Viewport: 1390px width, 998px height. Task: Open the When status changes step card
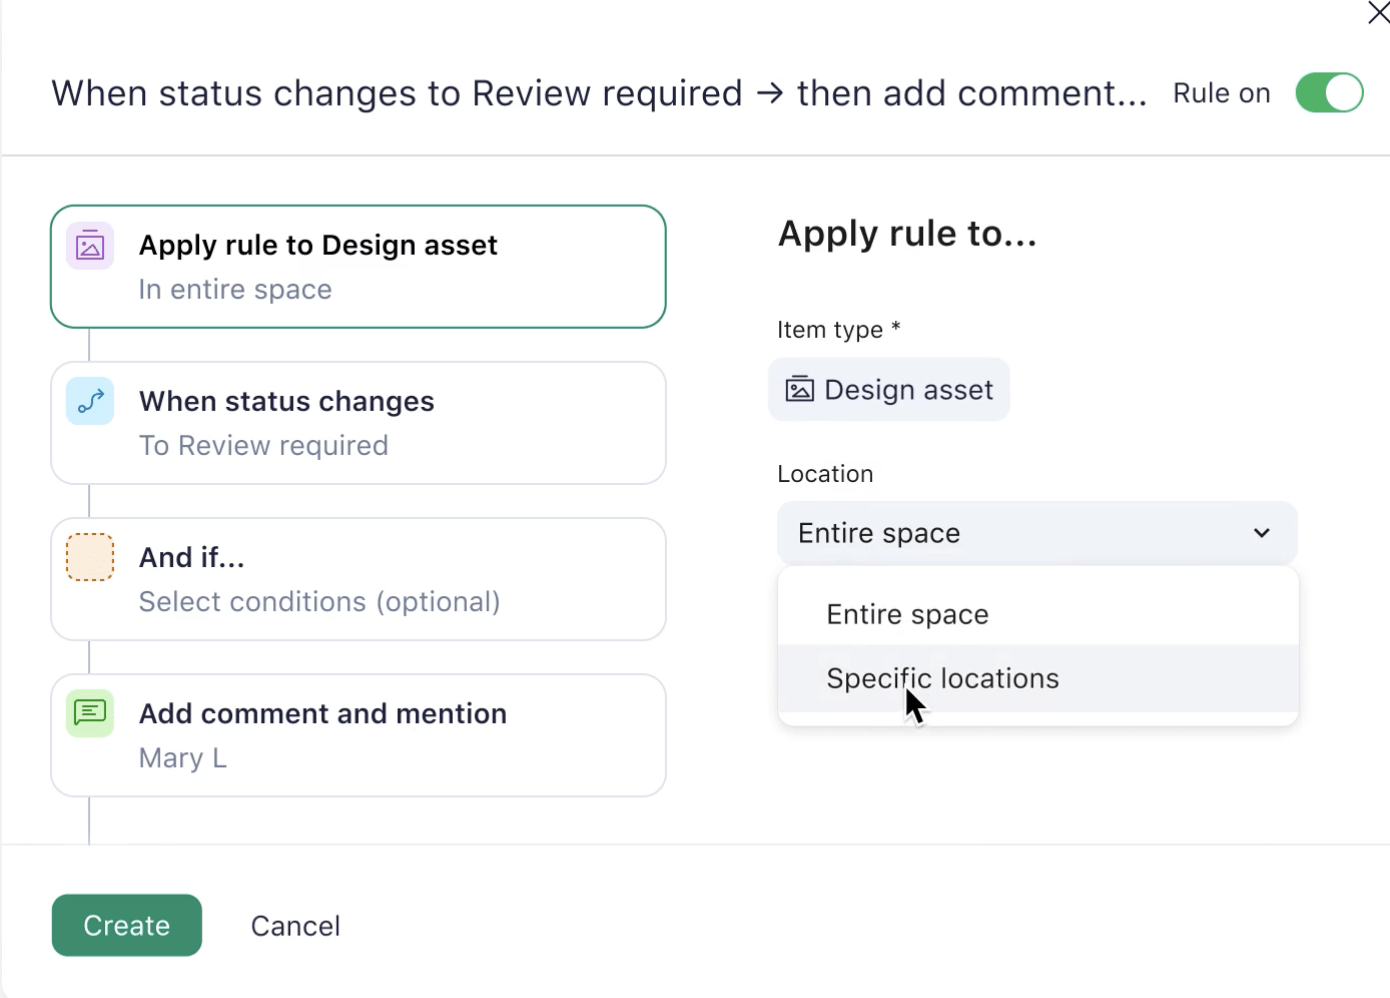coord(358,423)
